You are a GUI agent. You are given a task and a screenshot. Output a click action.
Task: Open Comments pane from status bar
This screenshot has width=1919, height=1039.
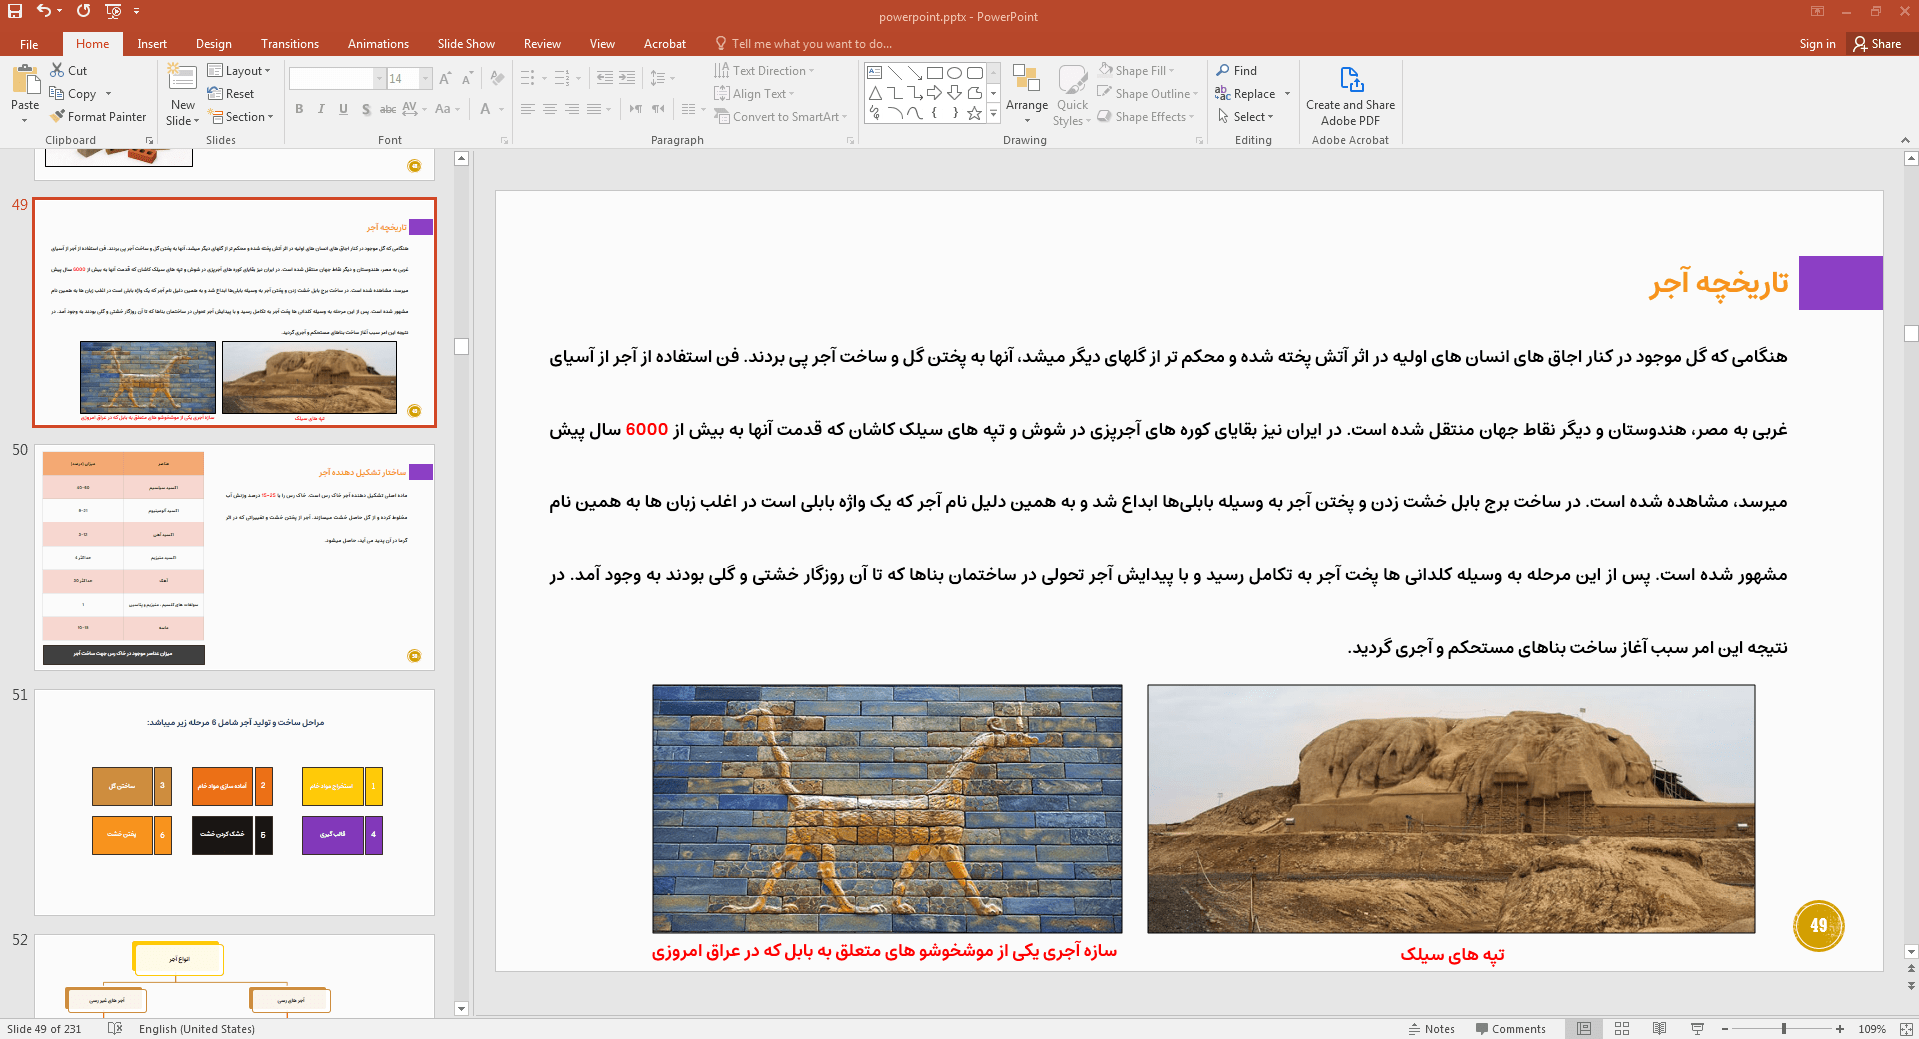pyautogui.click(x=1510, y=1029)
